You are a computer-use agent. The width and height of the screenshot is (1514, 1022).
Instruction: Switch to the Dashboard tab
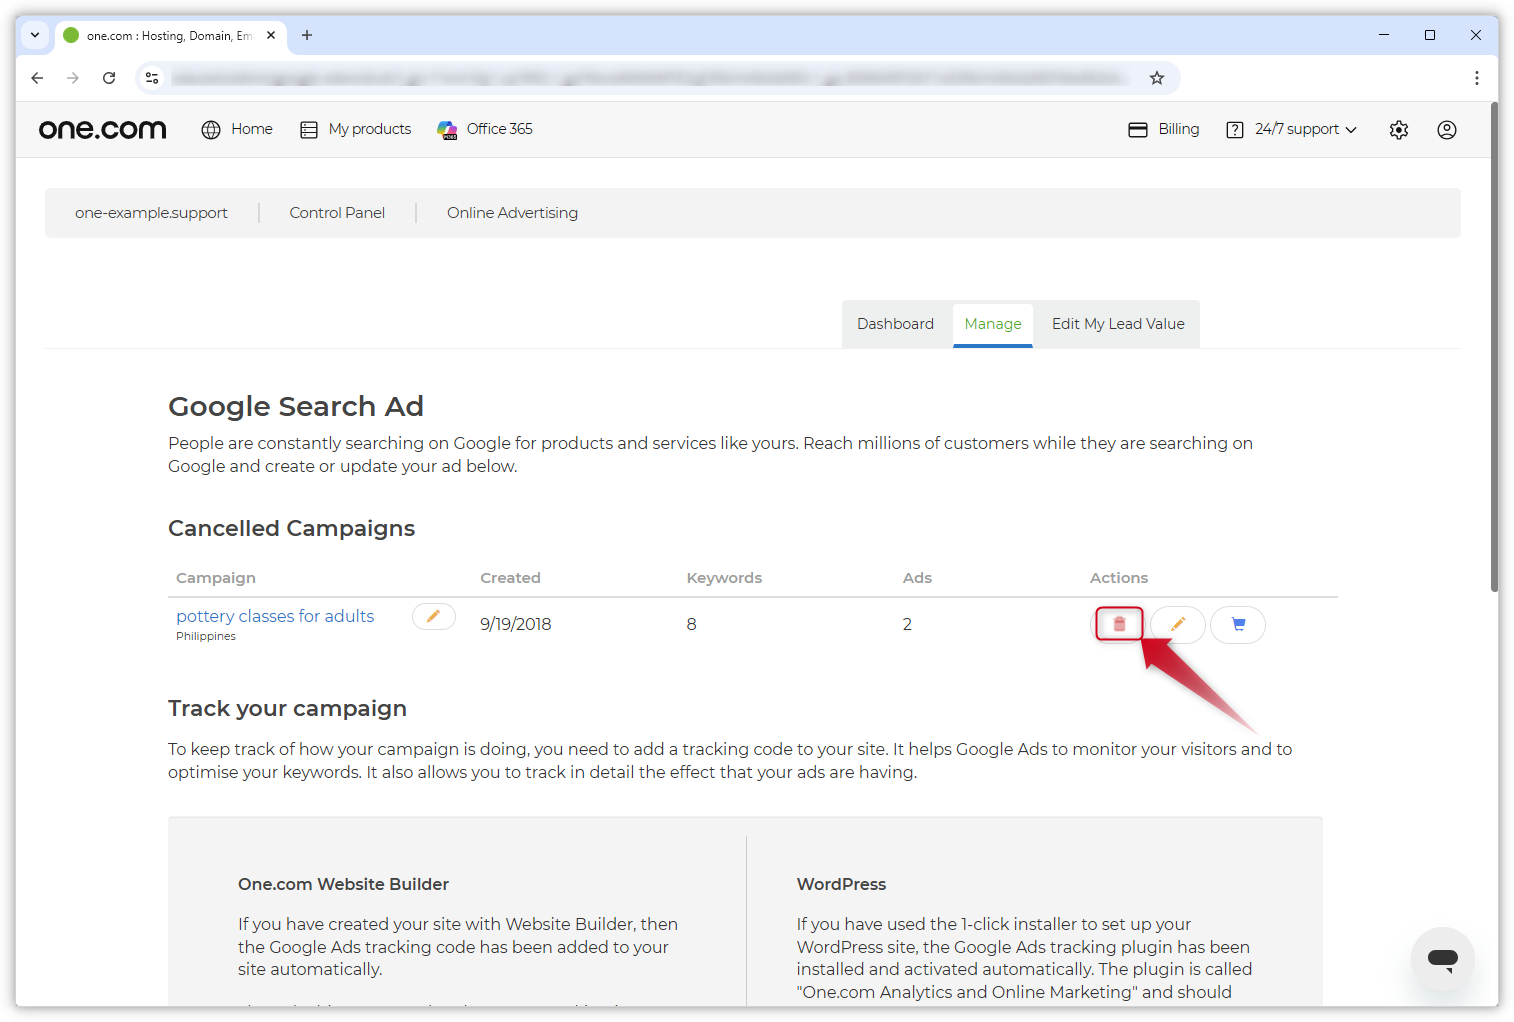pos(895,323)
